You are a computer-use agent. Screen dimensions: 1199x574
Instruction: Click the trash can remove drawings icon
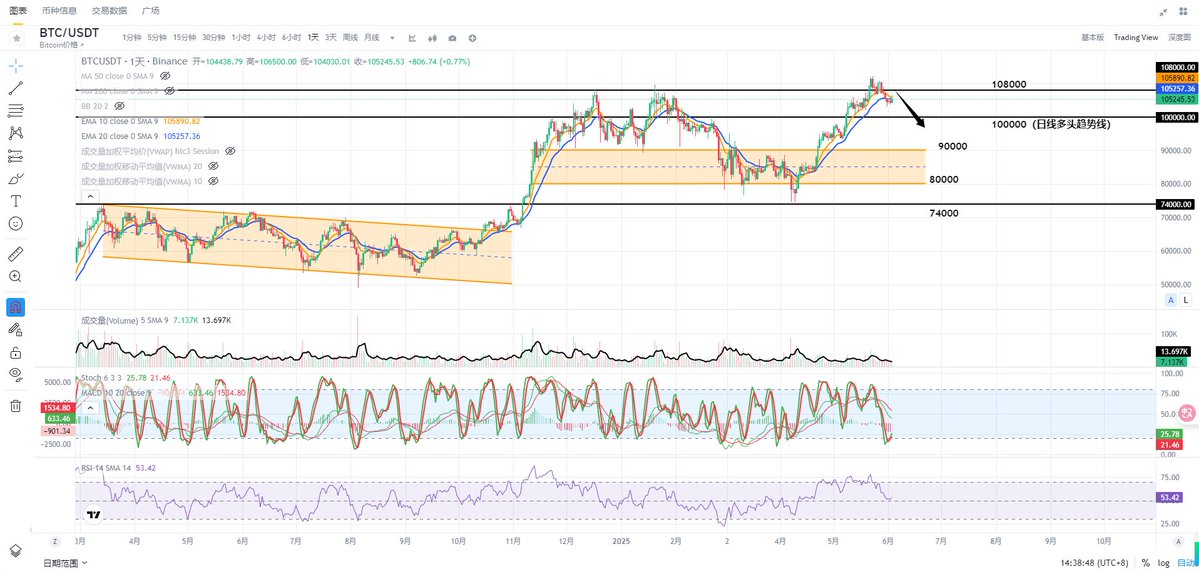15,406
